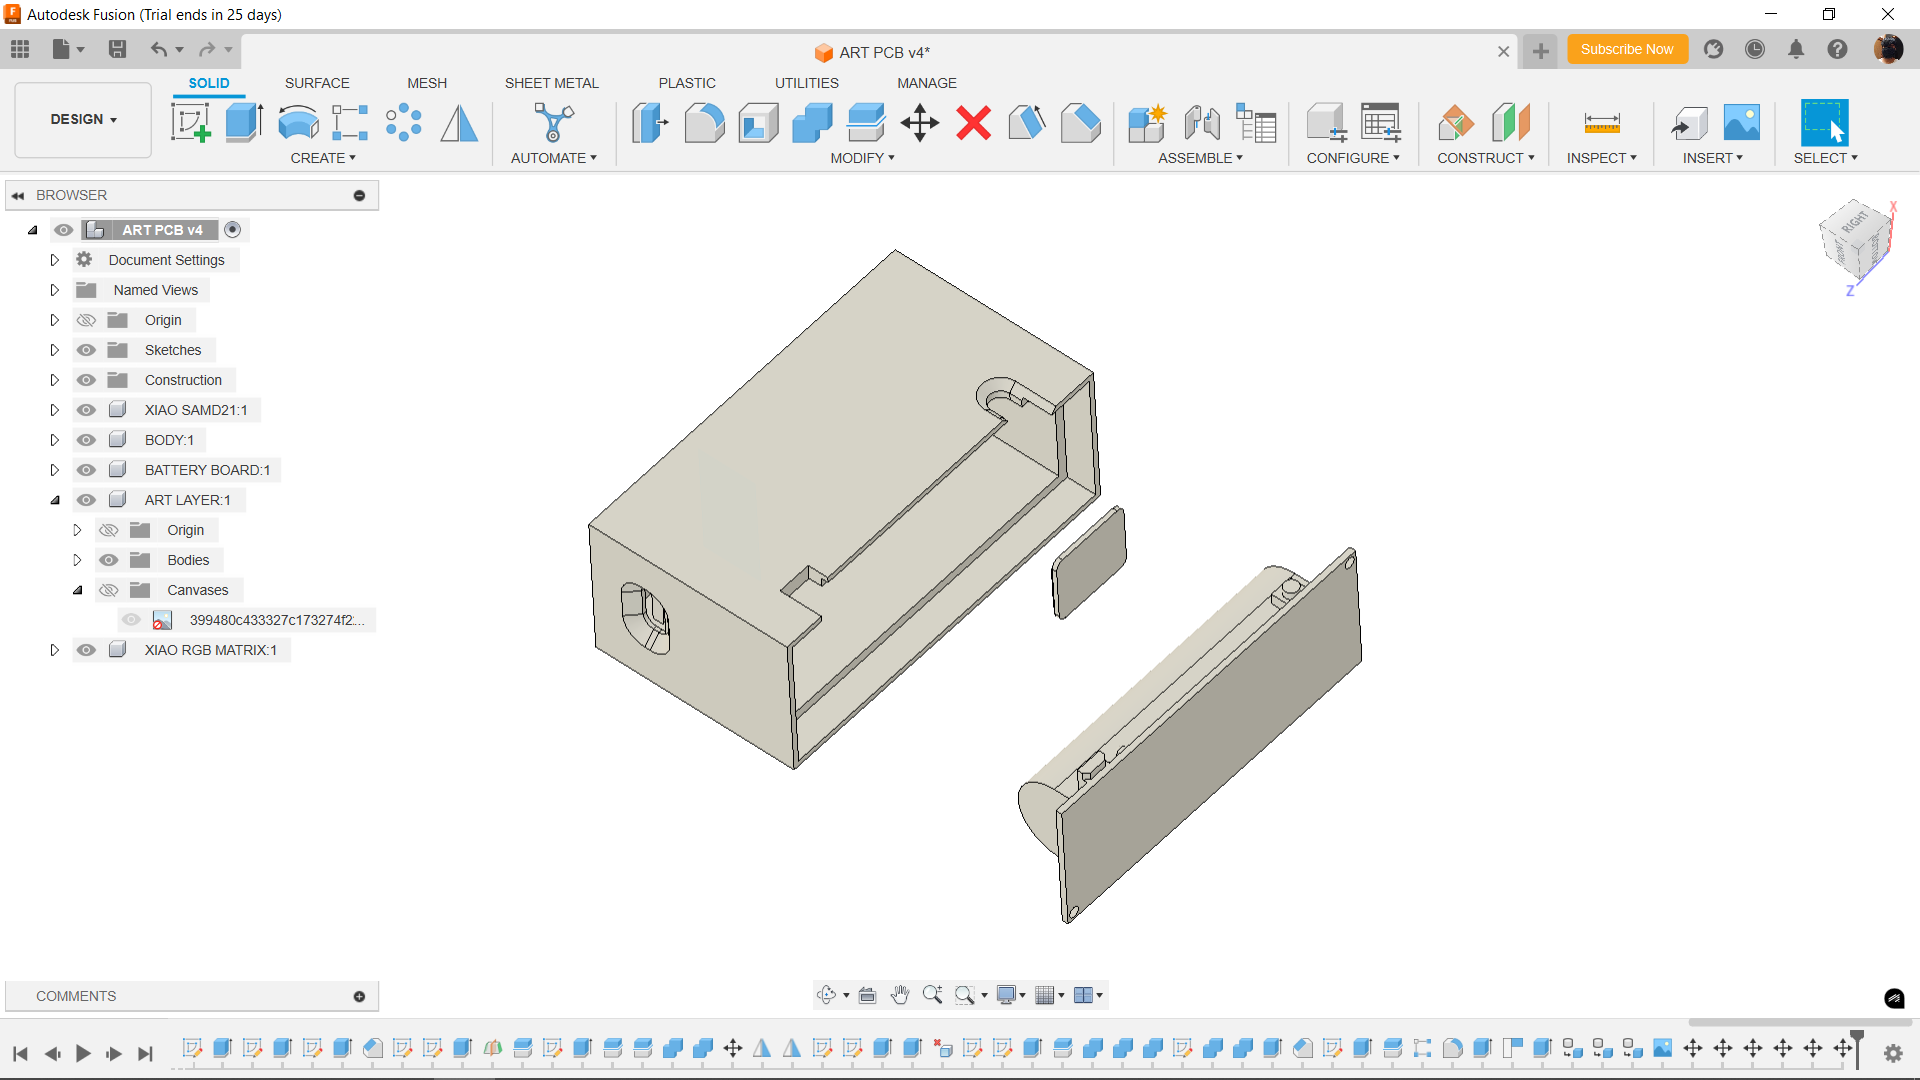This screenshot has height=1080, width=1920.
Task: Open the CONSTRUCT dropdown menu
Action: pos(1485,158)
